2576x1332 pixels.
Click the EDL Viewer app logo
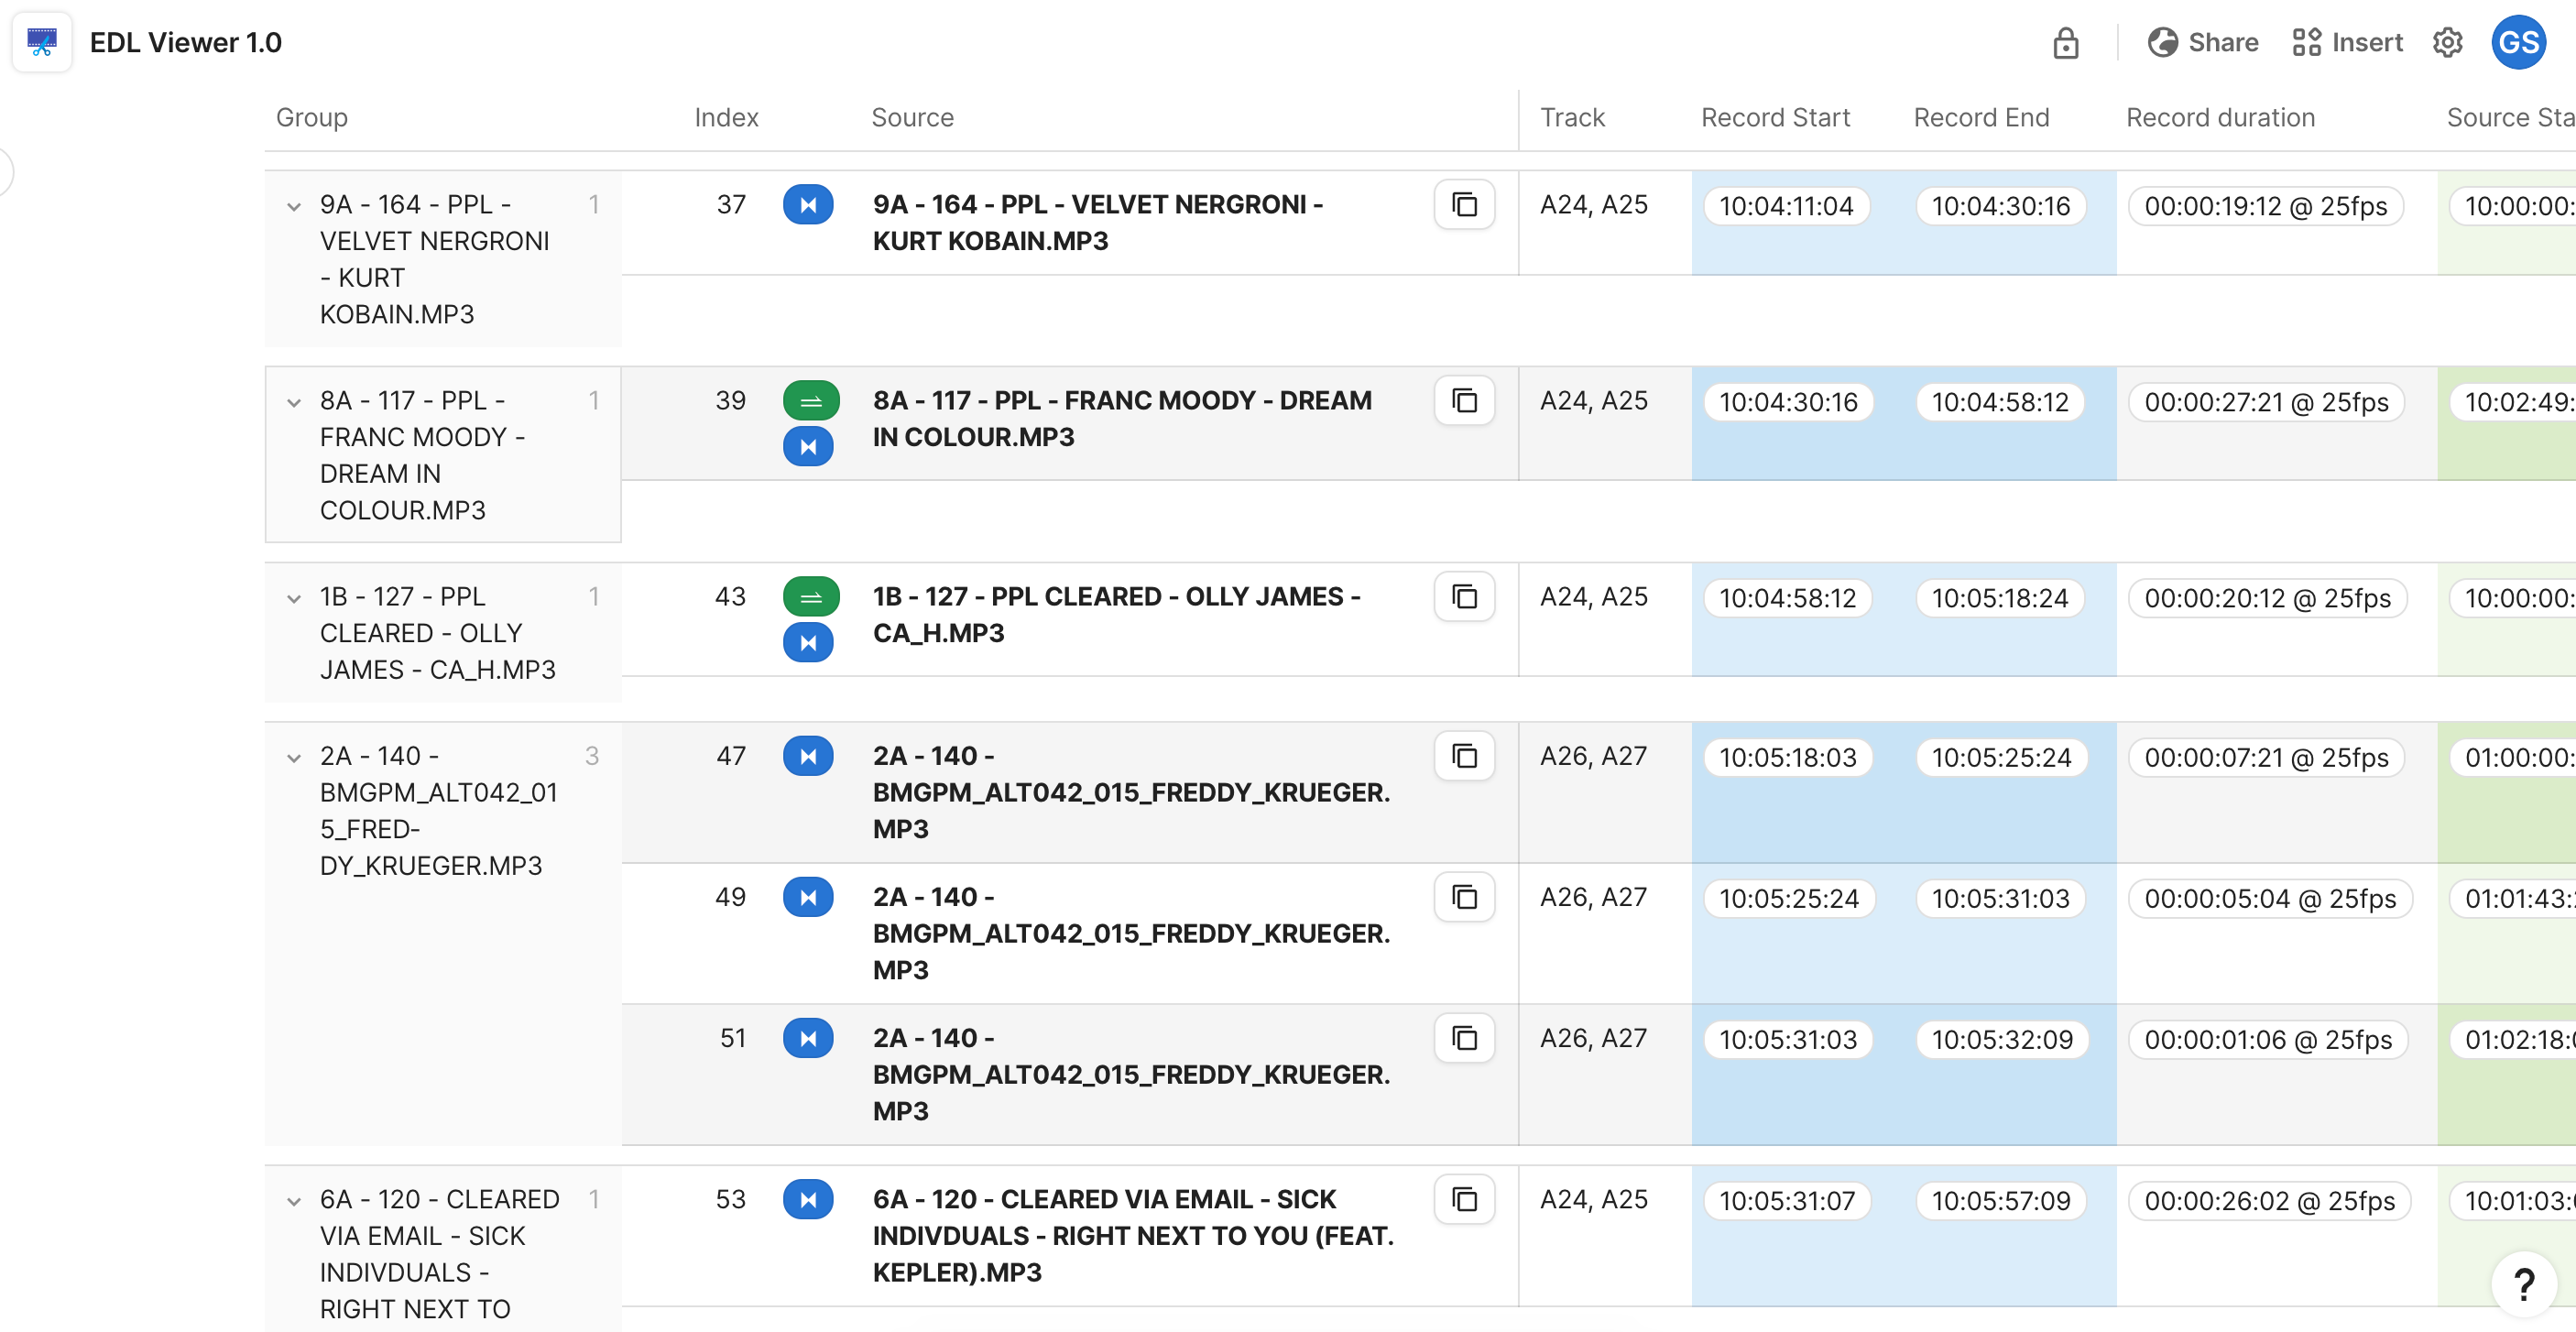point(42,42)
